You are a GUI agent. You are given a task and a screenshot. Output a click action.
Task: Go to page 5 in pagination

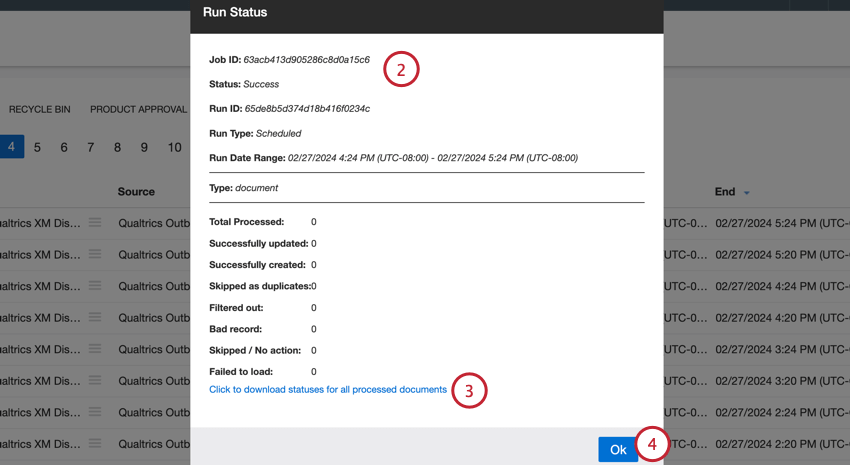[37, 147]
